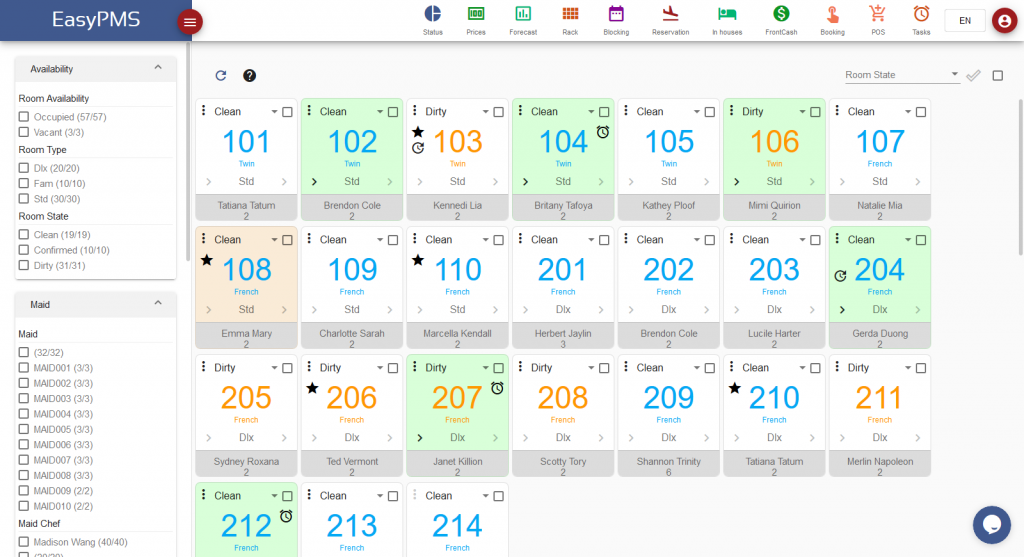Enable the Dirty (31/31) filter

tap(24, 265)
